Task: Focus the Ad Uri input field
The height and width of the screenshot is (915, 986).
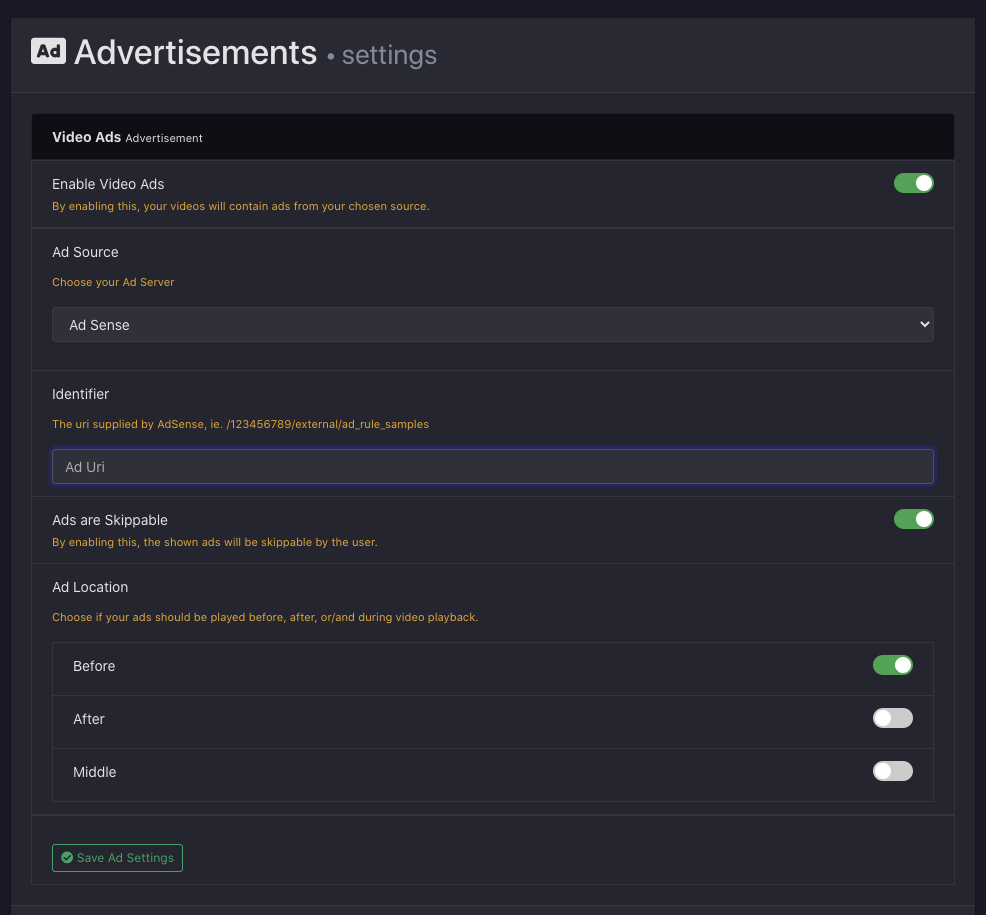Action: tap(492, 467)
